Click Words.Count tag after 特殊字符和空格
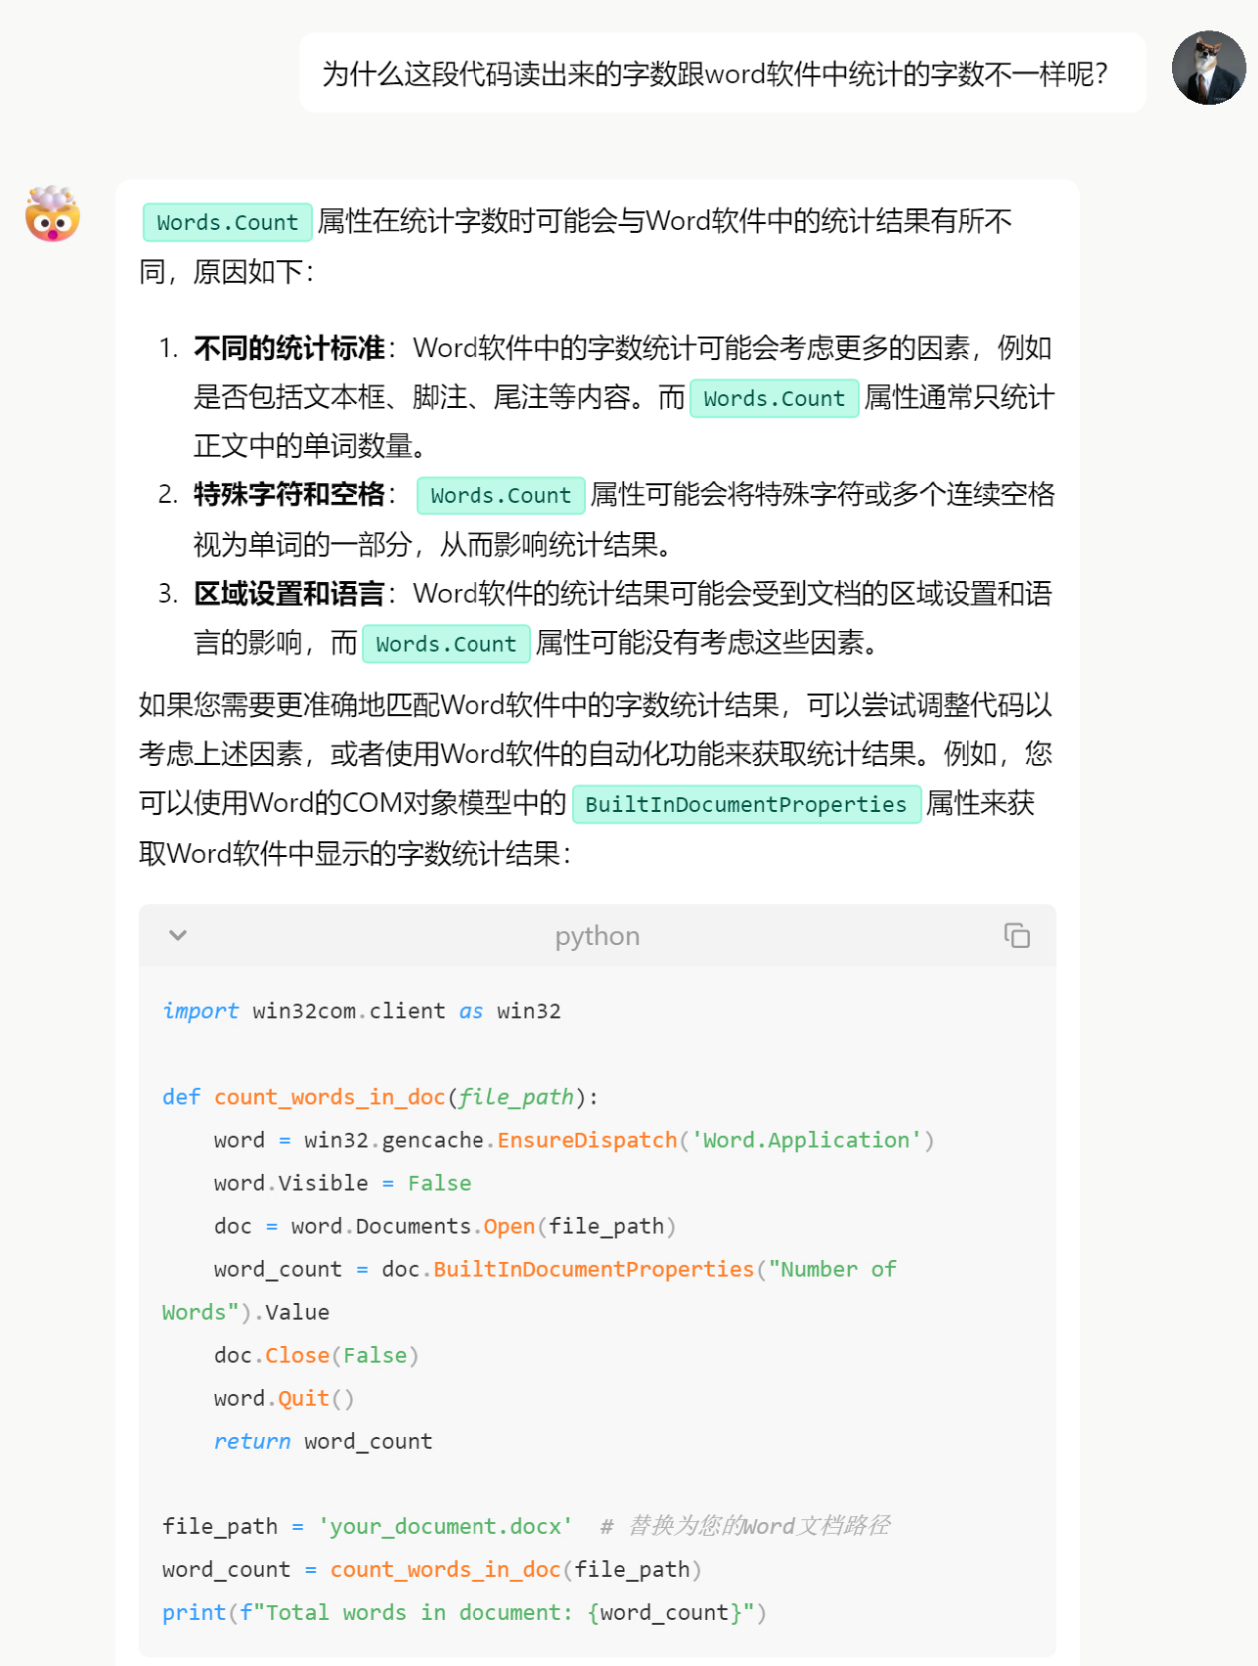The height and width of the screenshot is (1666, 1258). point(500,495)
